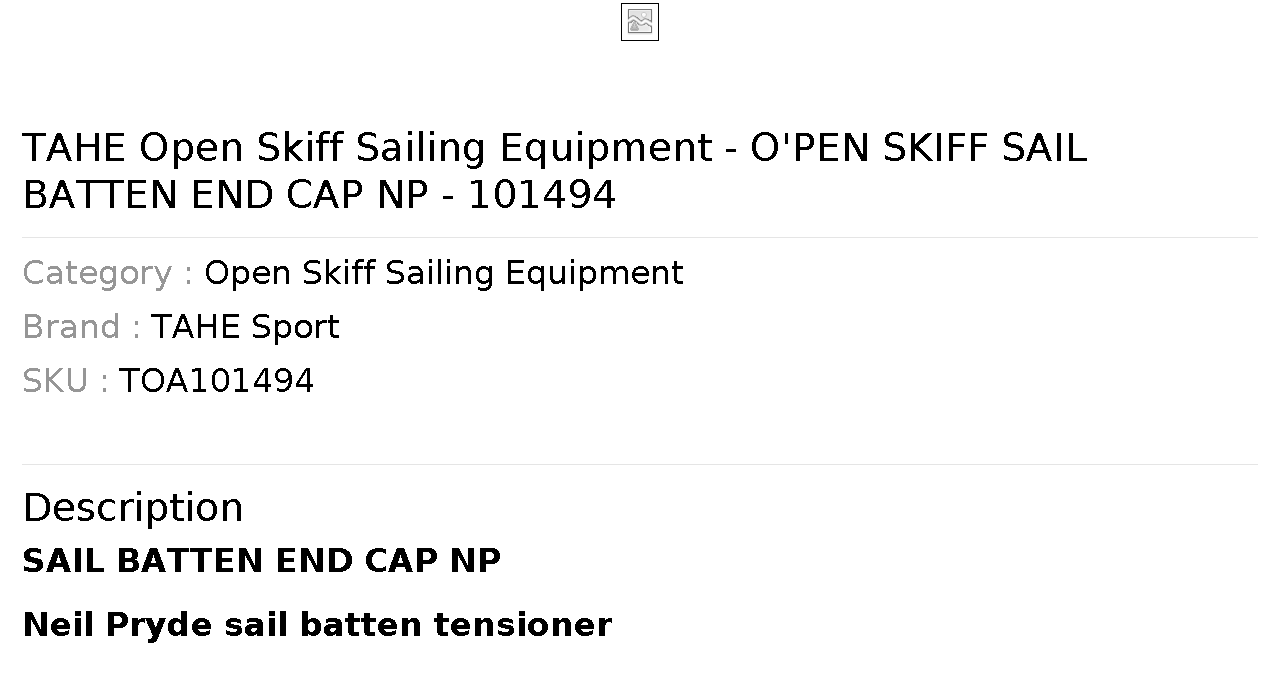Viewport: 1280px width, 681px height.
Task: Click the Description section heading
Action: tap(133, 507)
